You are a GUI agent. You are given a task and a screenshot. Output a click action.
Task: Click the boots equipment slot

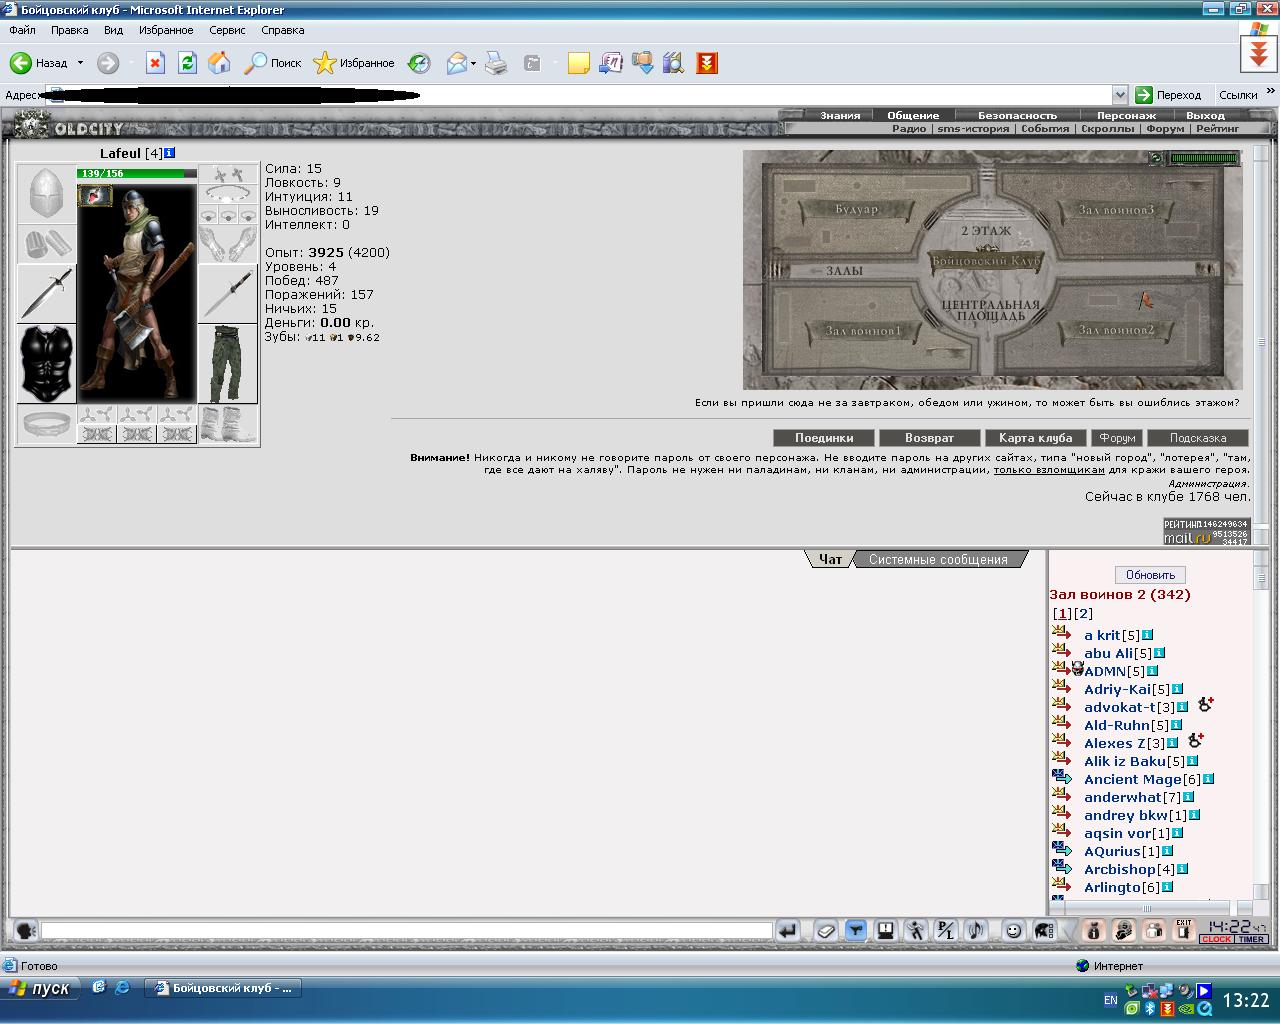pos(228,424)
